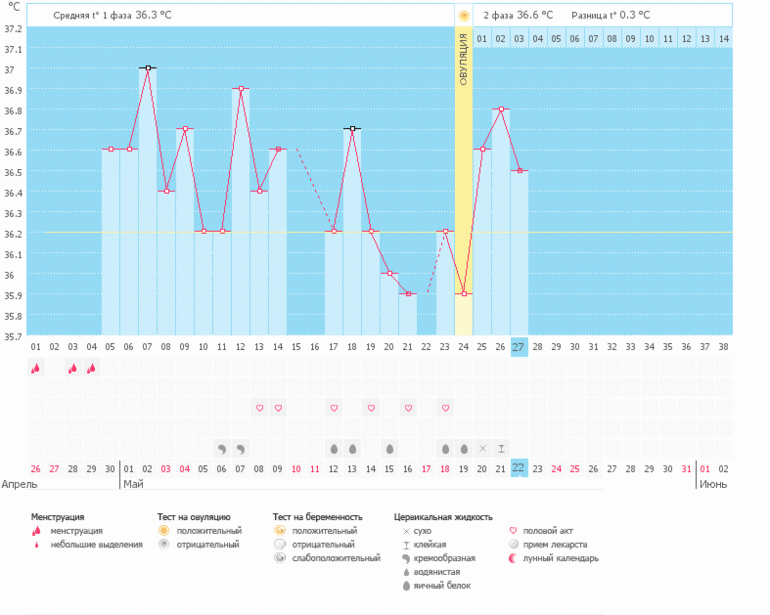Click the 'прием лекарств' legend icon
Screen dimensions: 770x615
pos(516,544)
